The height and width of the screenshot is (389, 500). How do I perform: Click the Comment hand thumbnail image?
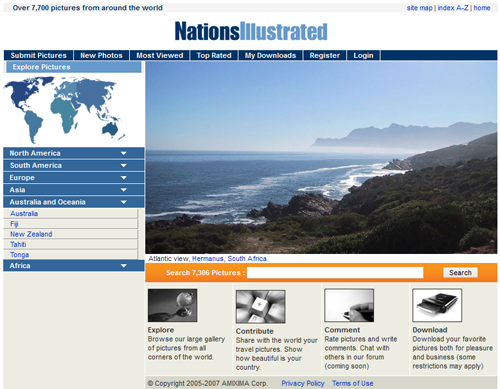pos(349,305)
